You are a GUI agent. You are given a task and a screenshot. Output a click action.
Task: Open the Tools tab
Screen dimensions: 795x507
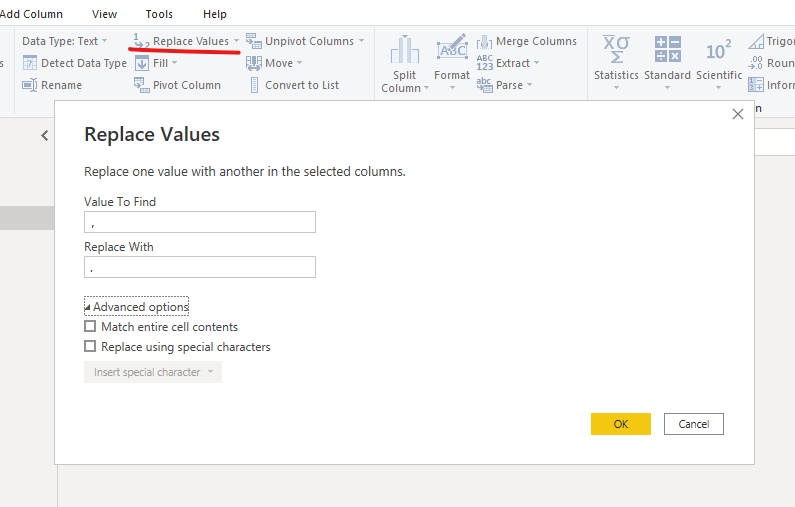pos(159,14)
